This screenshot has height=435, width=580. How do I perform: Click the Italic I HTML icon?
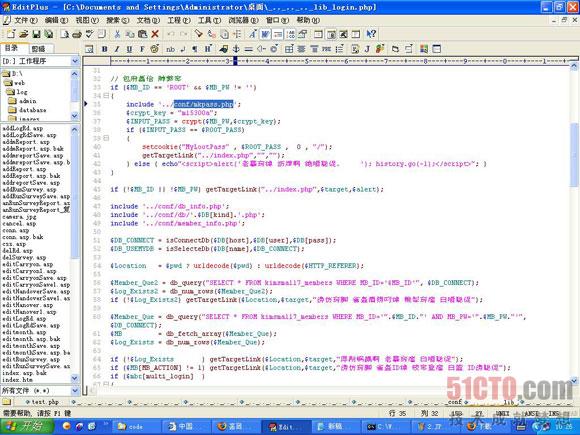click(117, 49)
